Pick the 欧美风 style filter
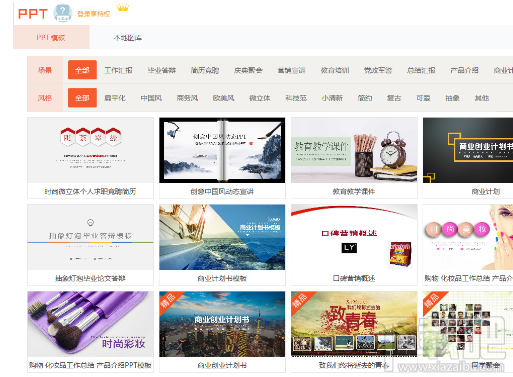This screenshot has width=513, height=377. pos(223,98)
